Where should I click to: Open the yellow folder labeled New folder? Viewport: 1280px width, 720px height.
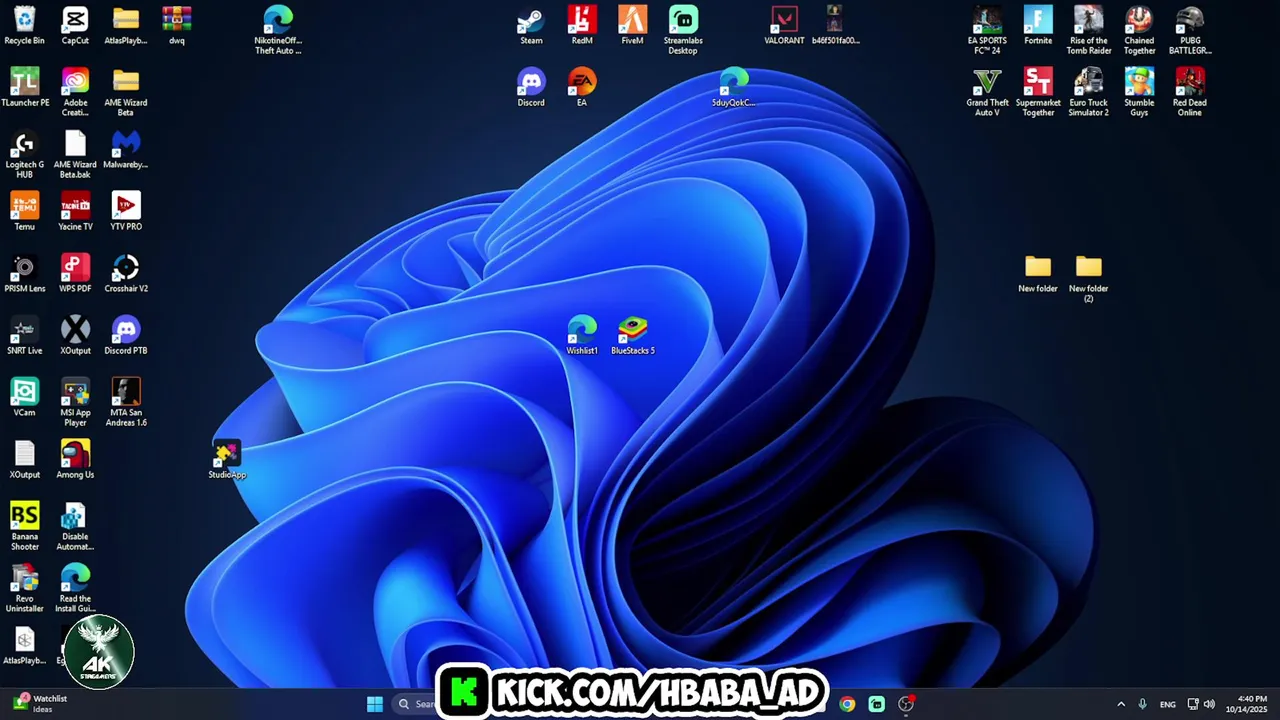point(1038,274)
